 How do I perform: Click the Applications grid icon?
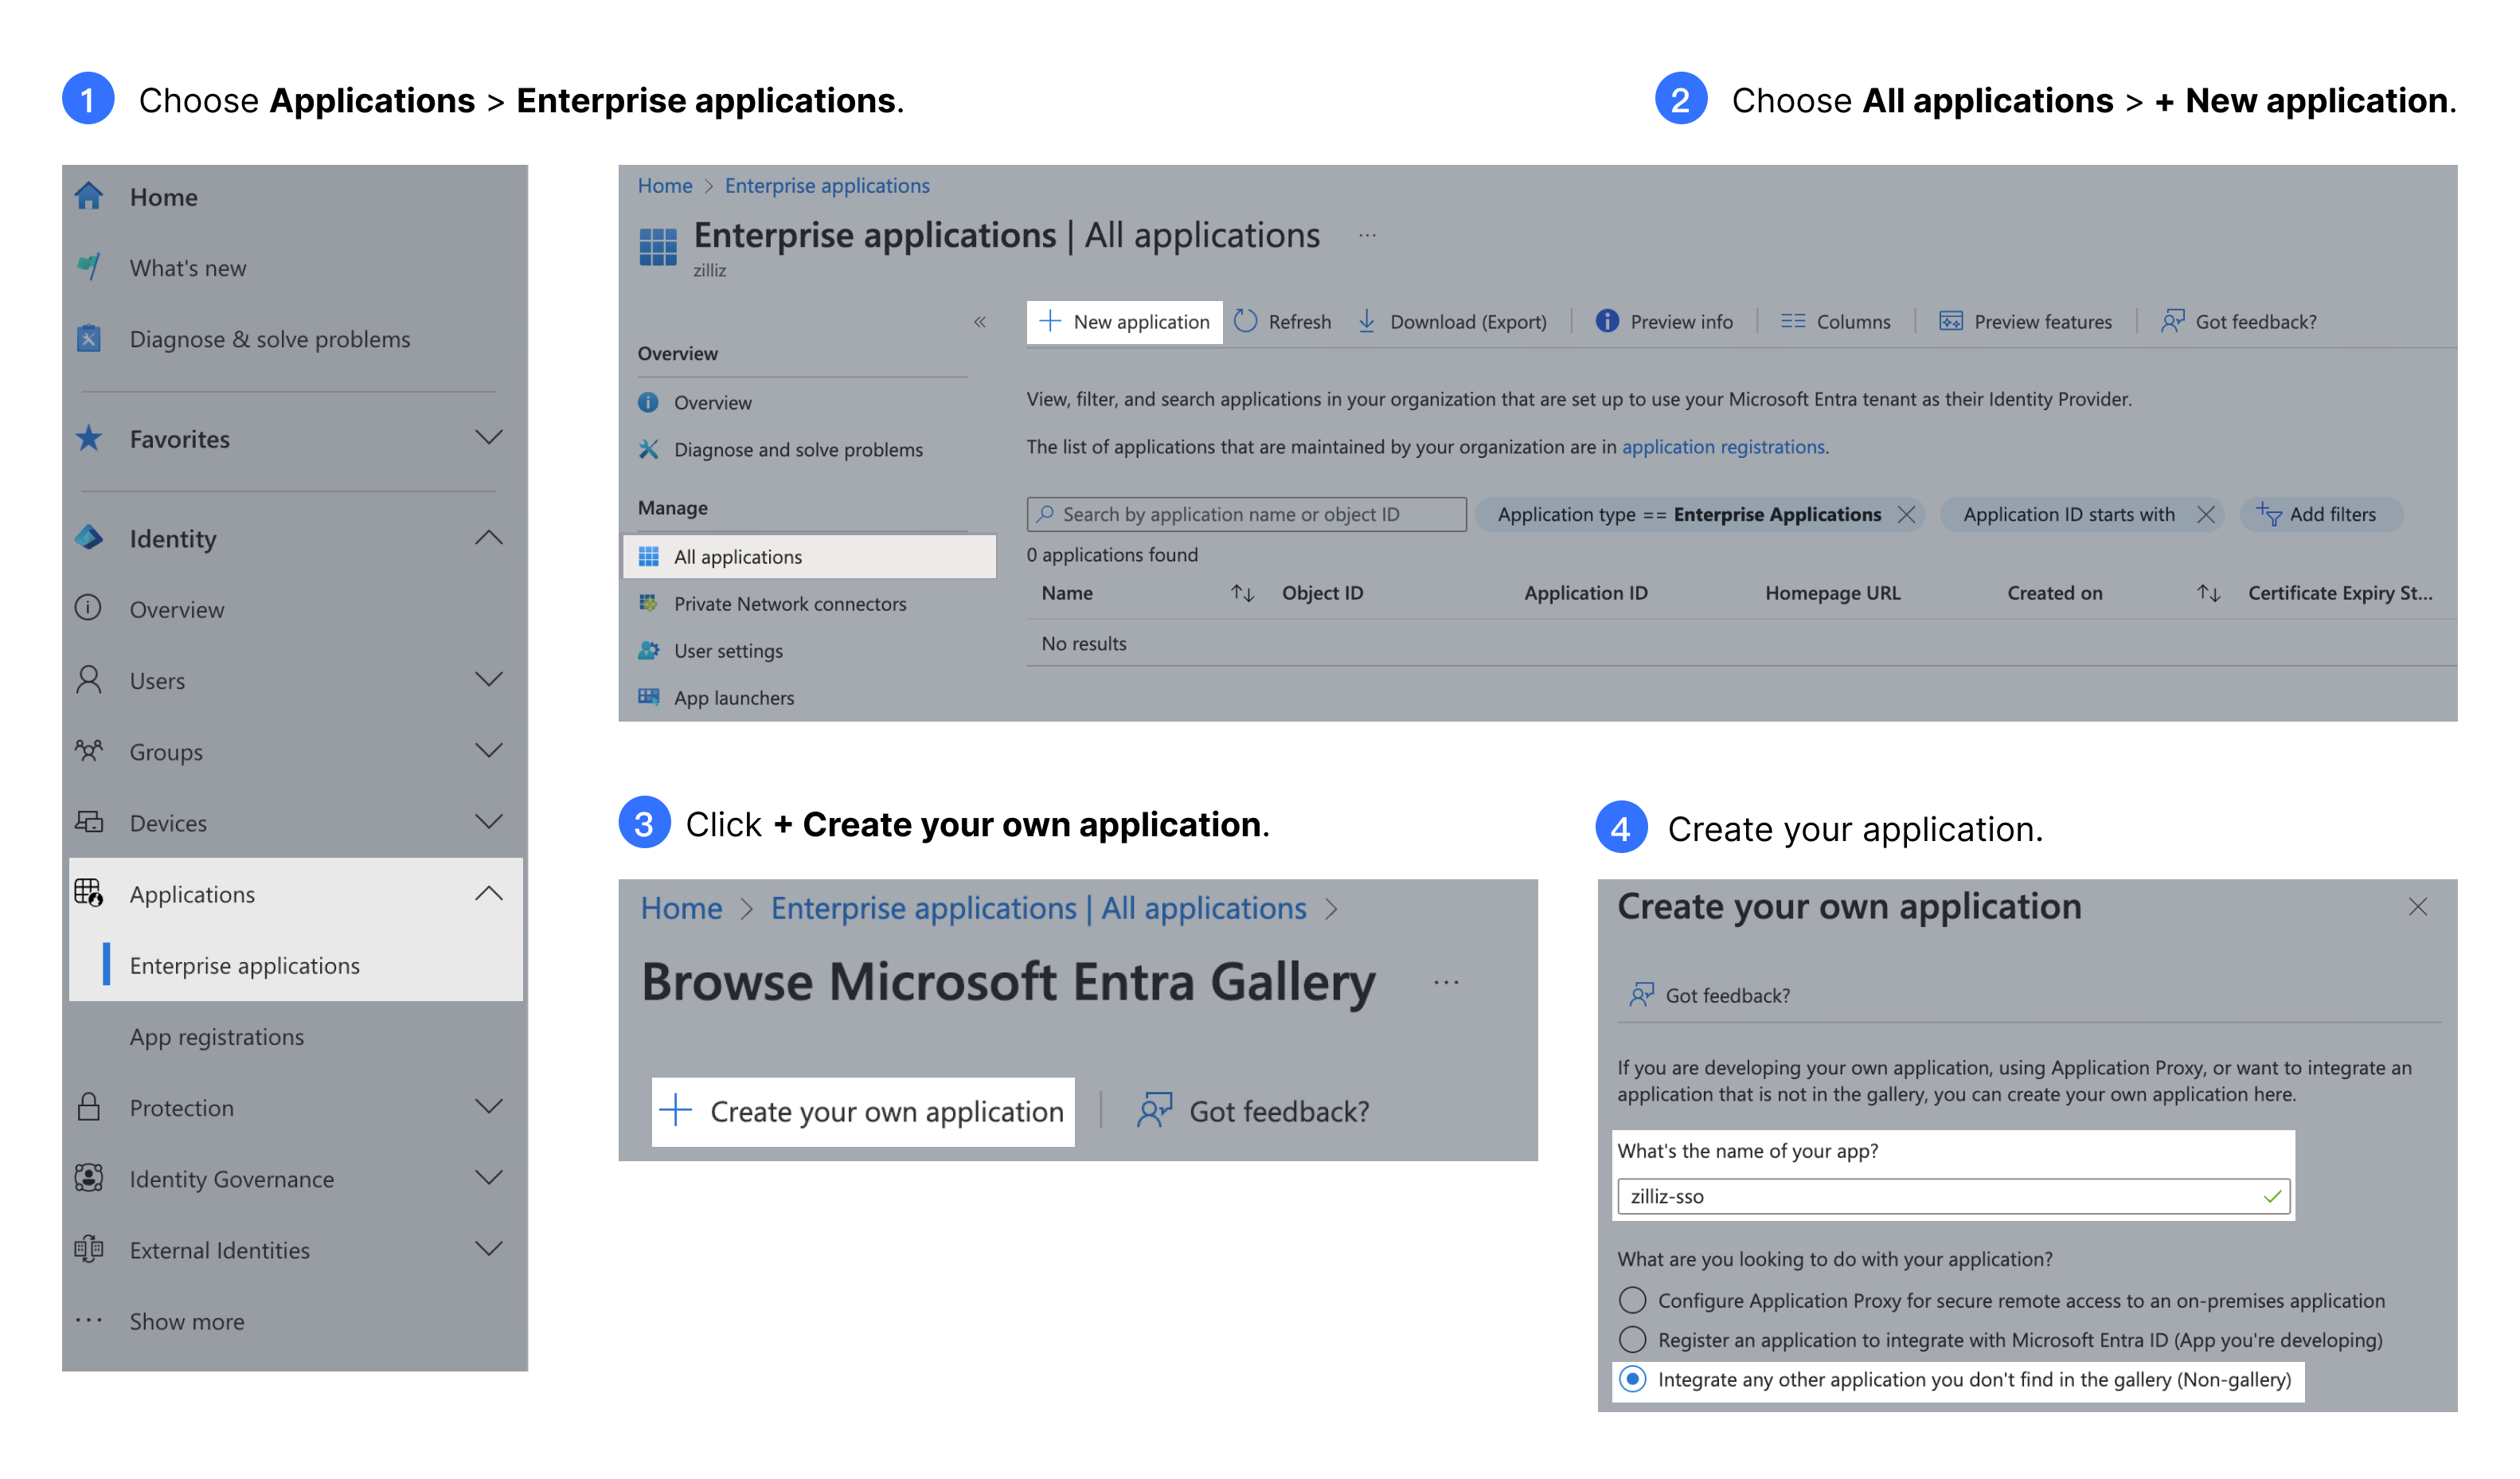[89, 893]
